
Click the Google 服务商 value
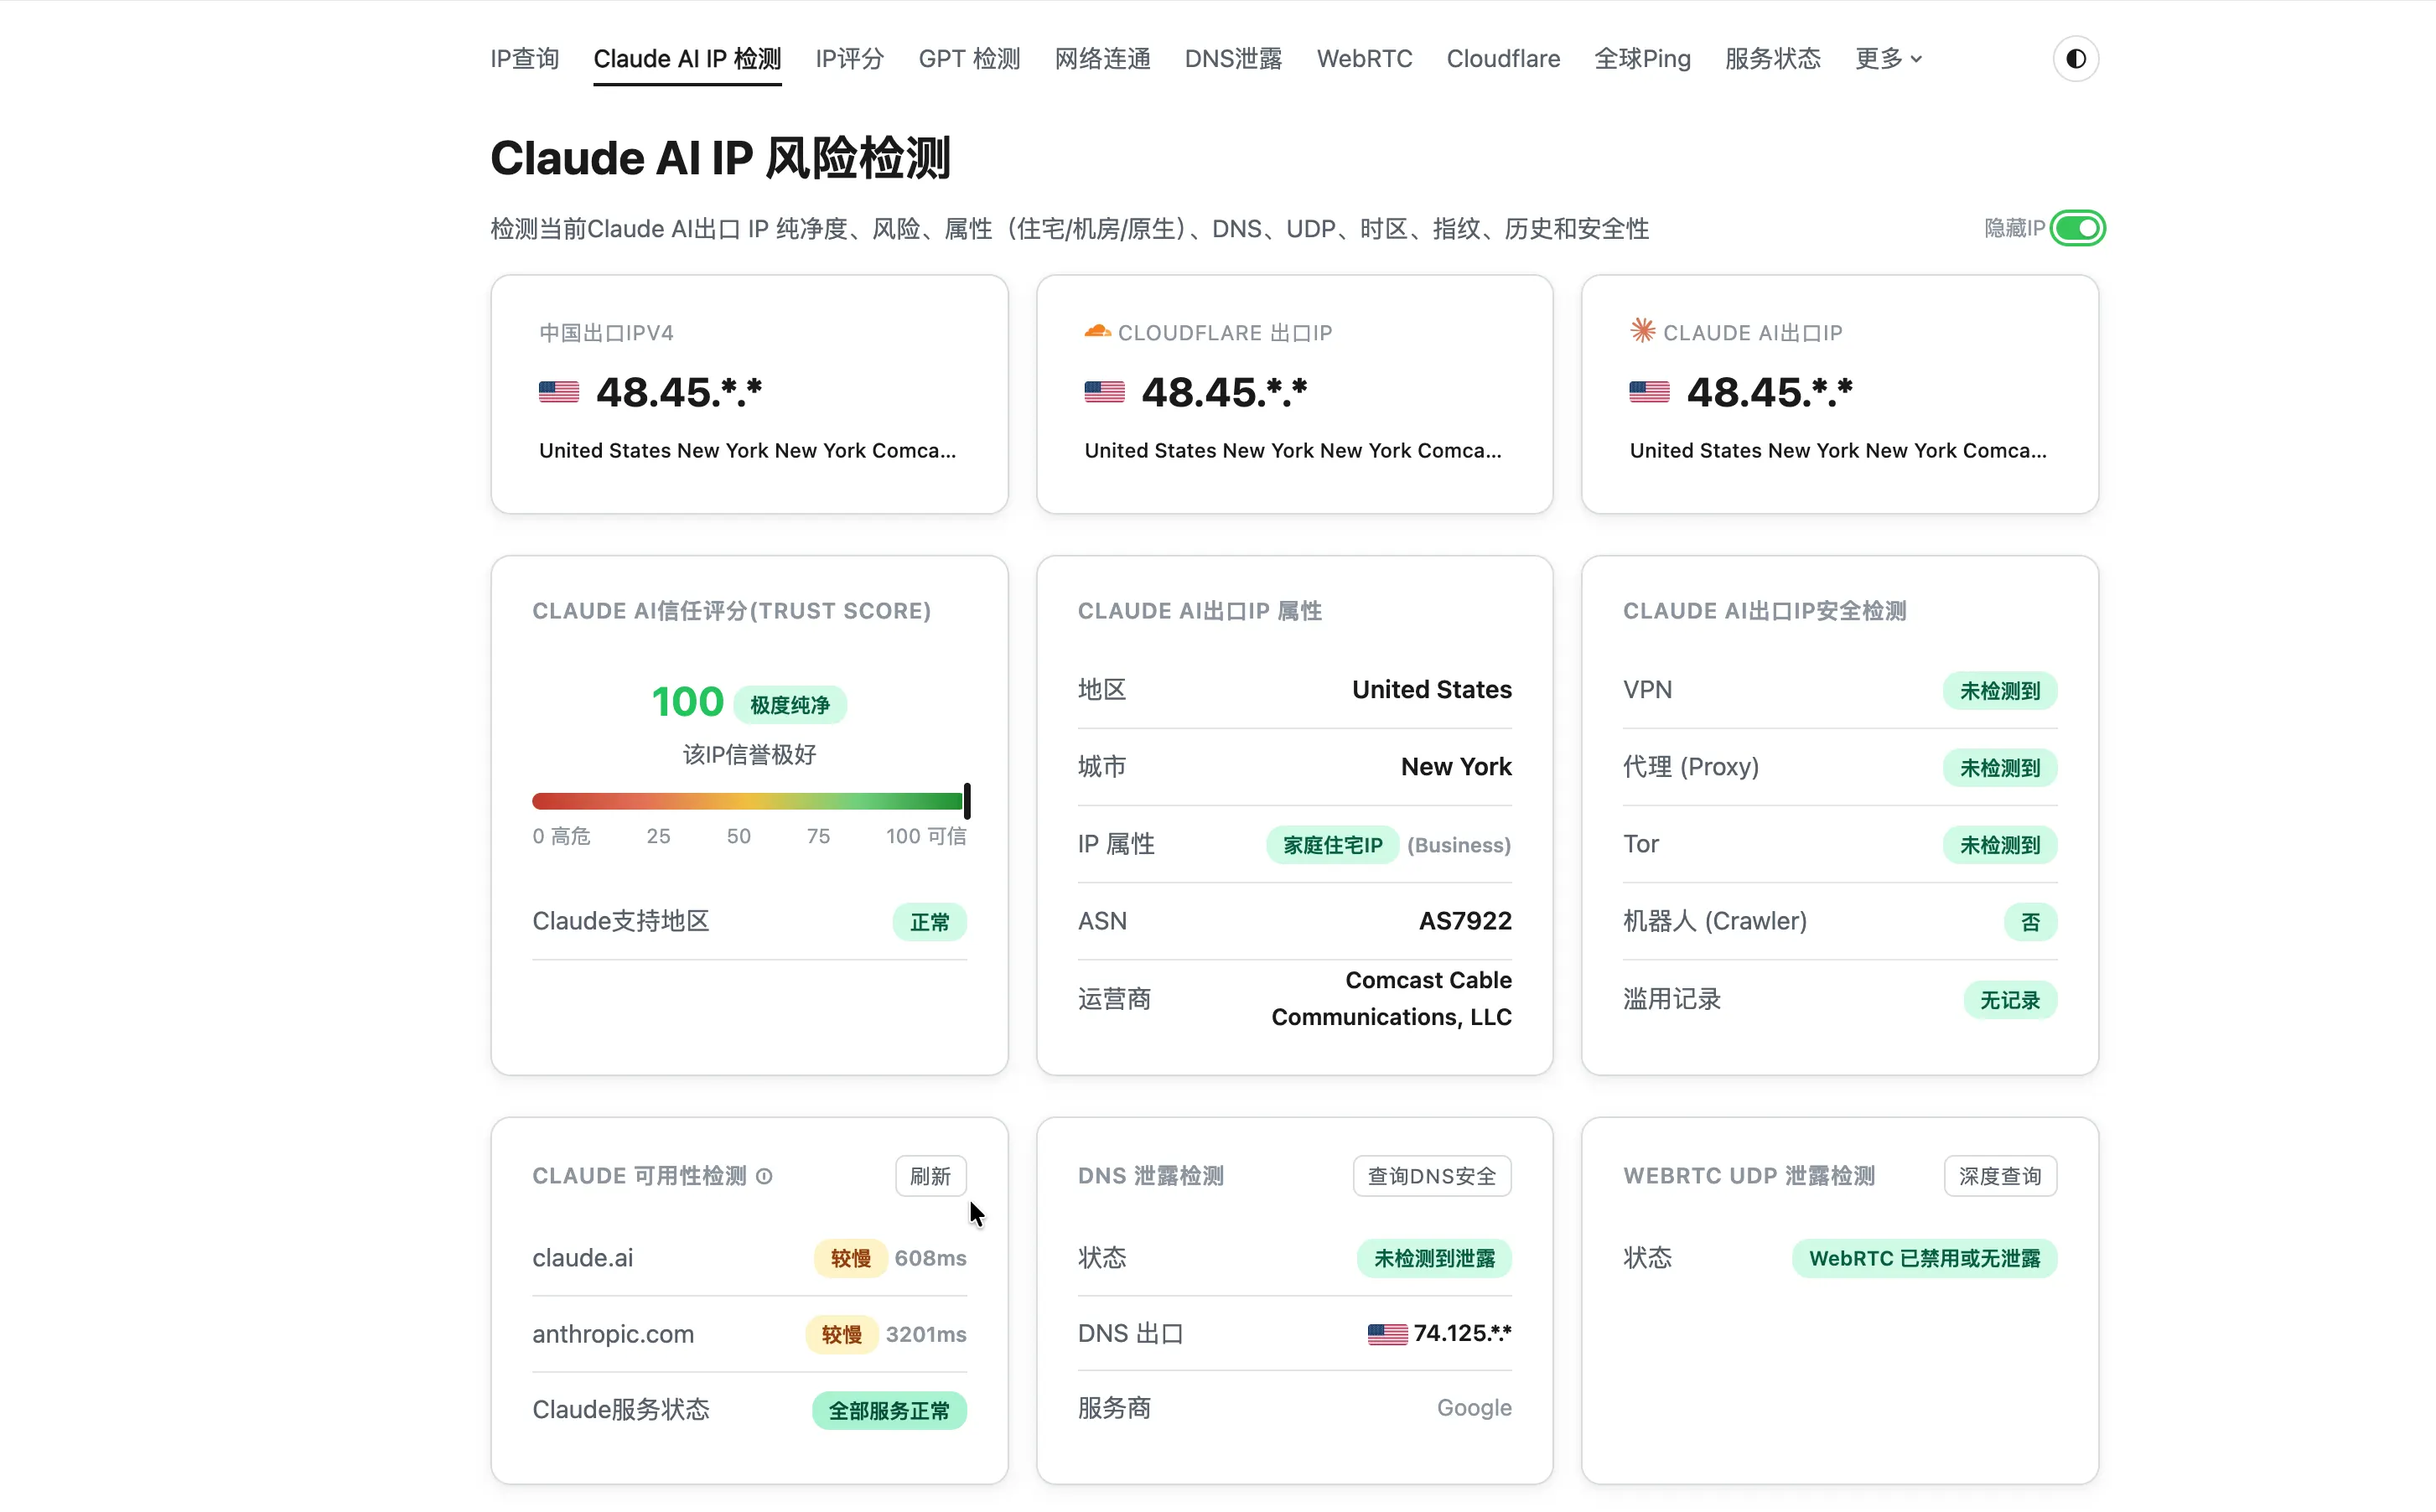(x=1474, y=1408)
